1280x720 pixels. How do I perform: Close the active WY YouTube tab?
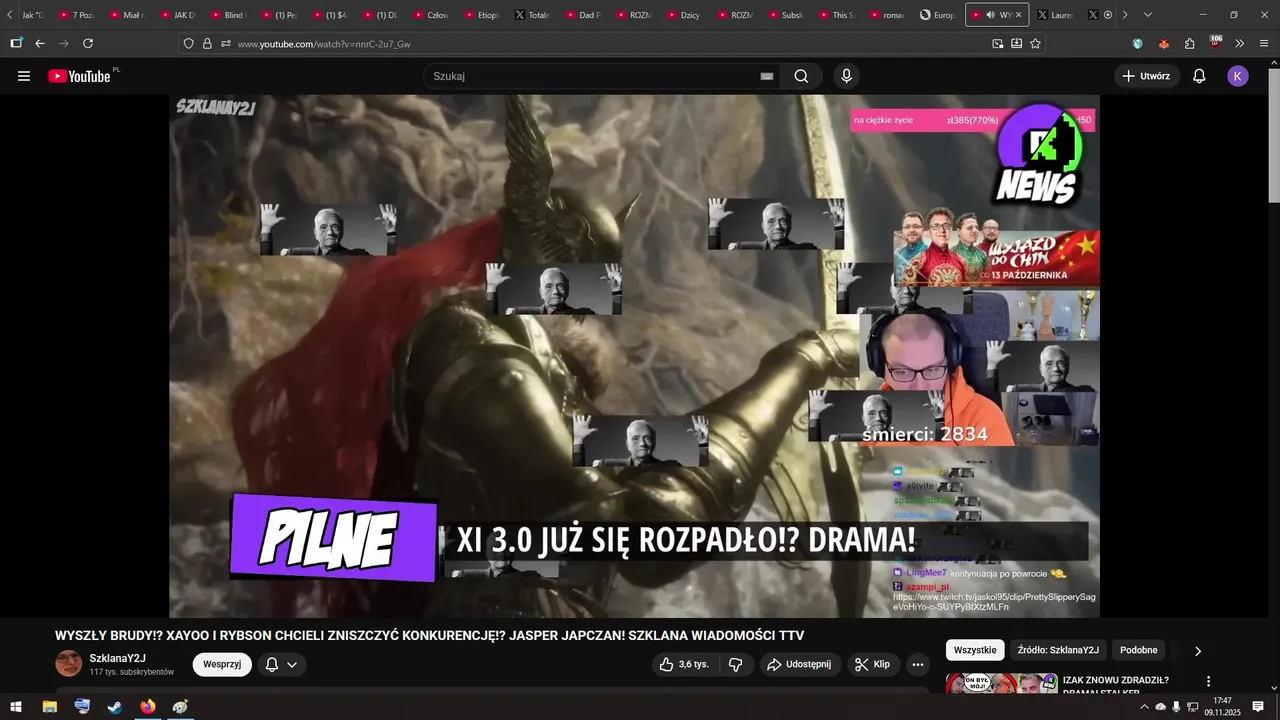[1019, 15]
